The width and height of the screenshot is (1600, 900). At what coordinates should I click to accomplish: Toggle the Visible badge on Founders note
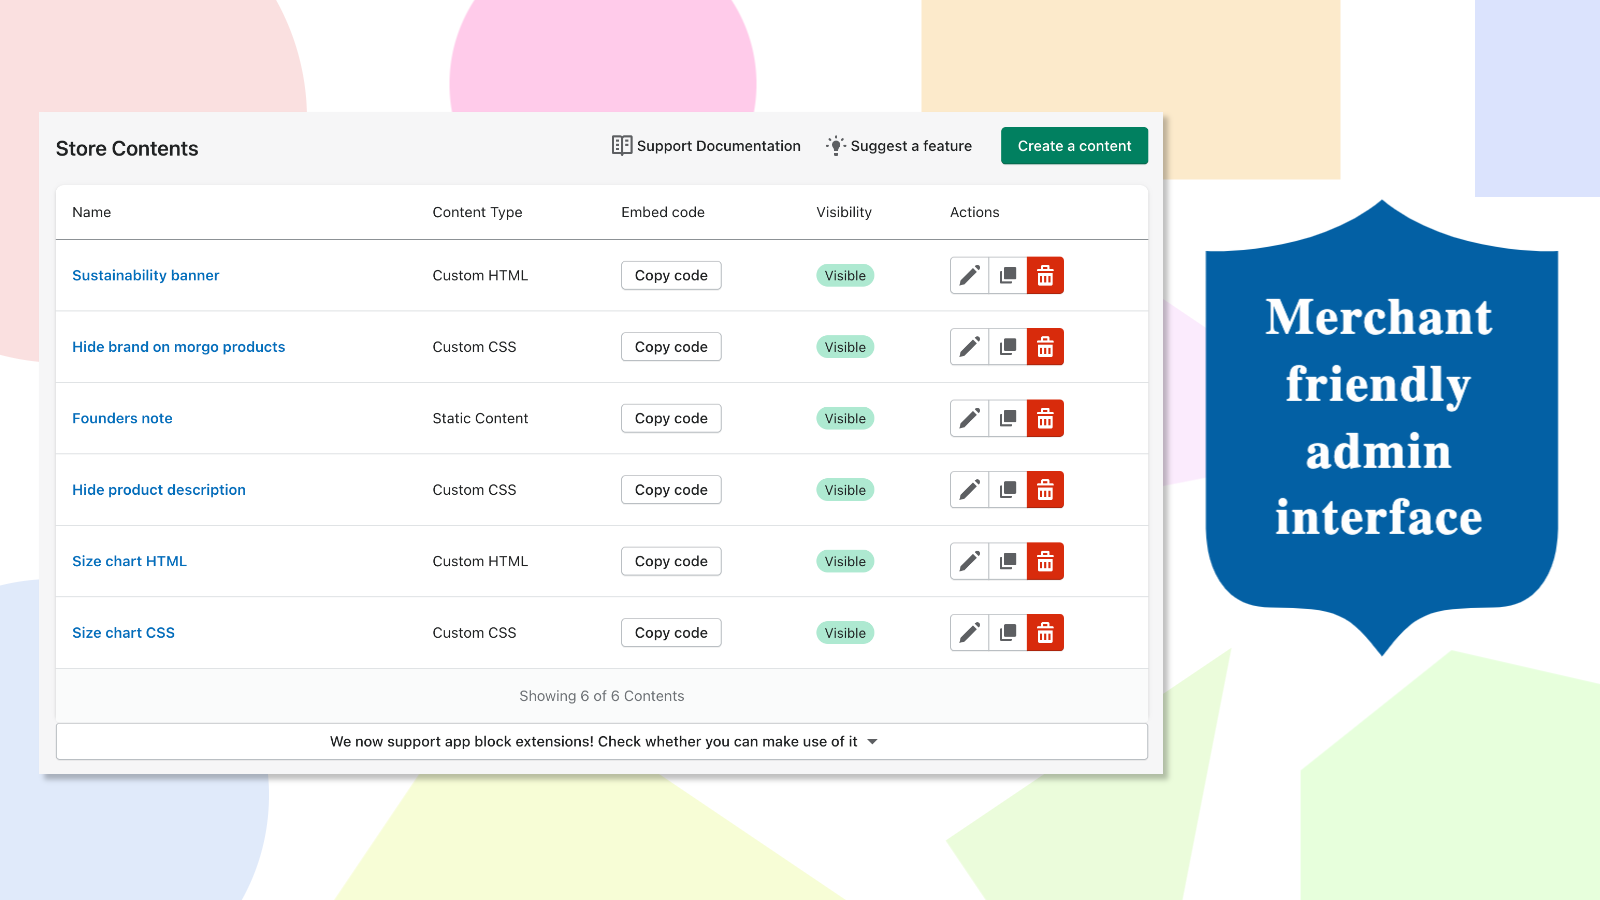845,418
